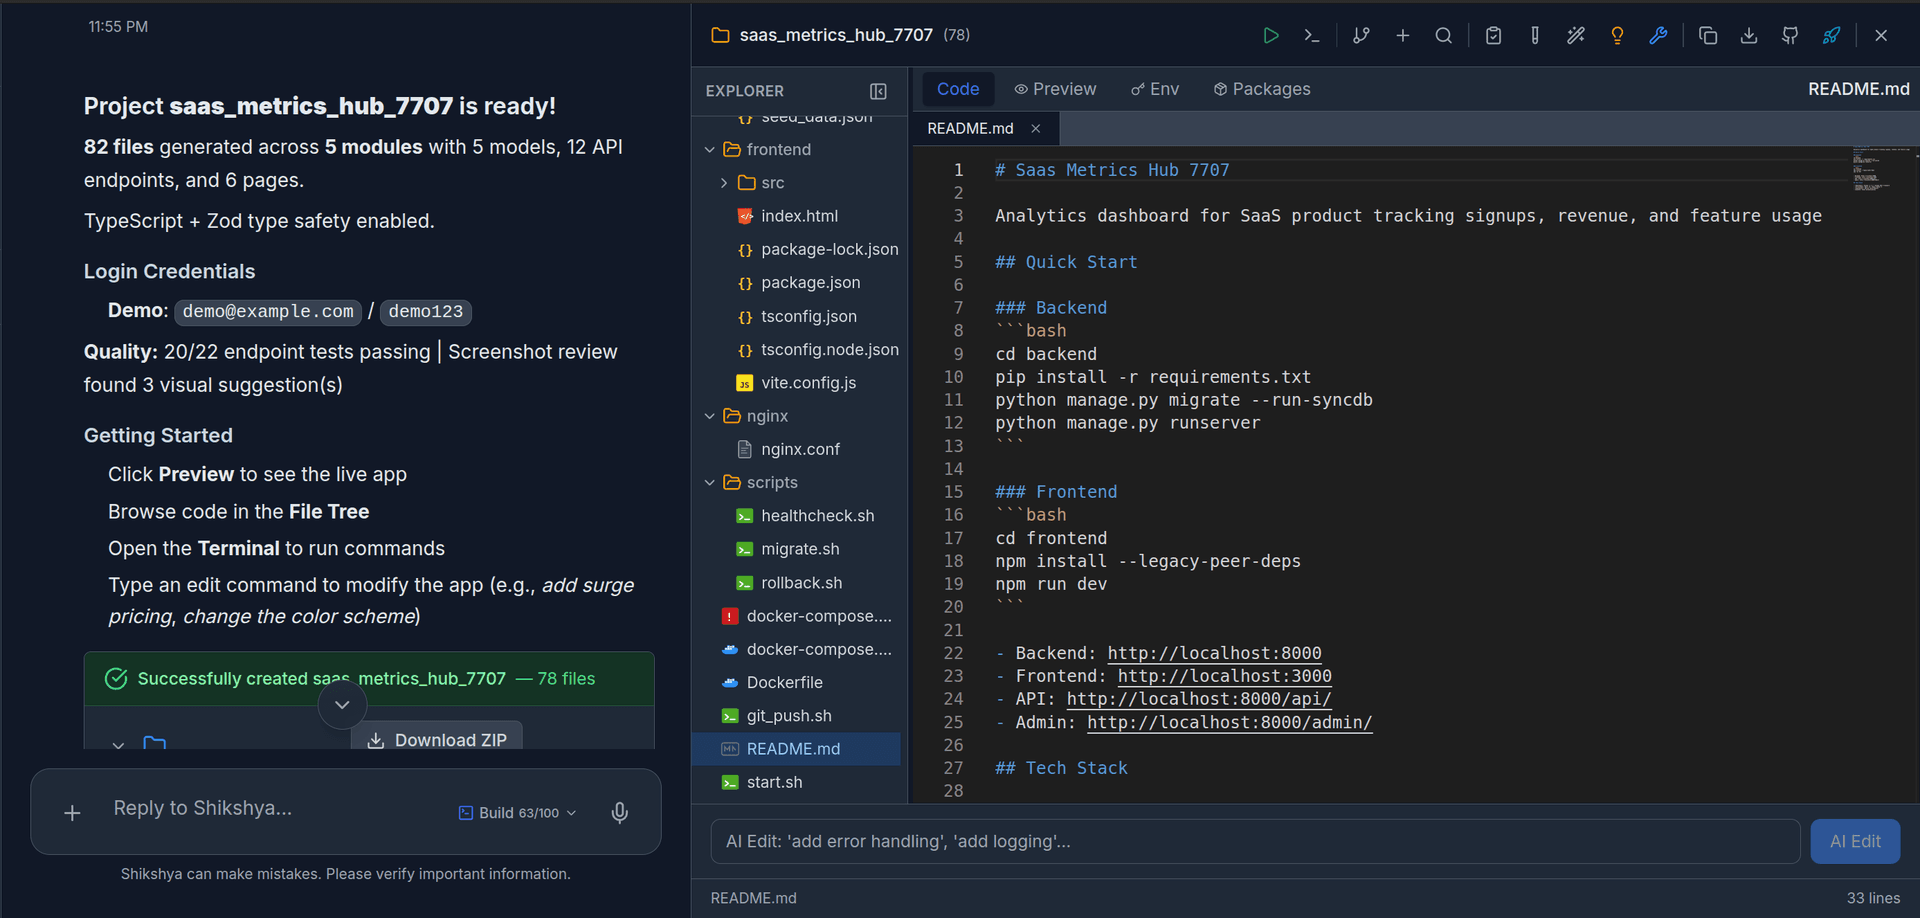Open the Env tab

tap(1155, 89)
